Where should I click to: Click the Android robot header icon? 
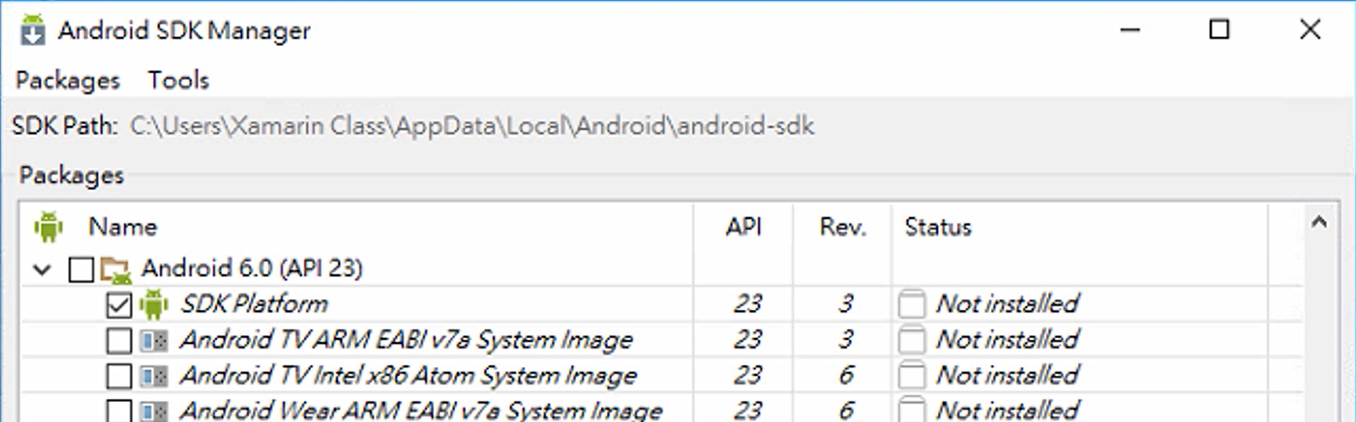coord(48,227)
